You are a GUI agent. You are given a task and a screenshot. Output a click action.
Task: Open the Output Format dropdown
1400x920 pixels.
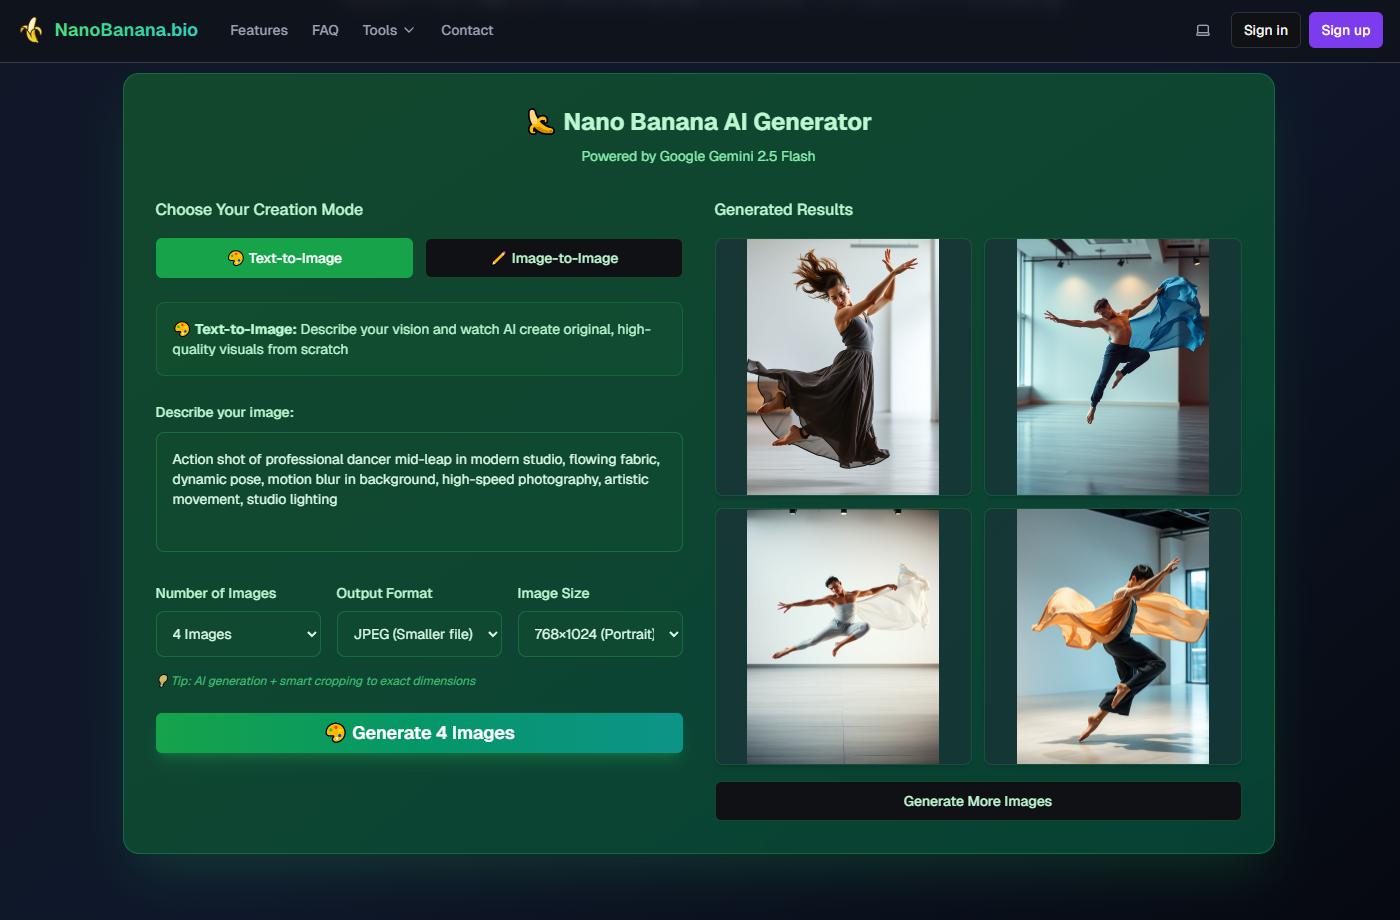[419, 634]
